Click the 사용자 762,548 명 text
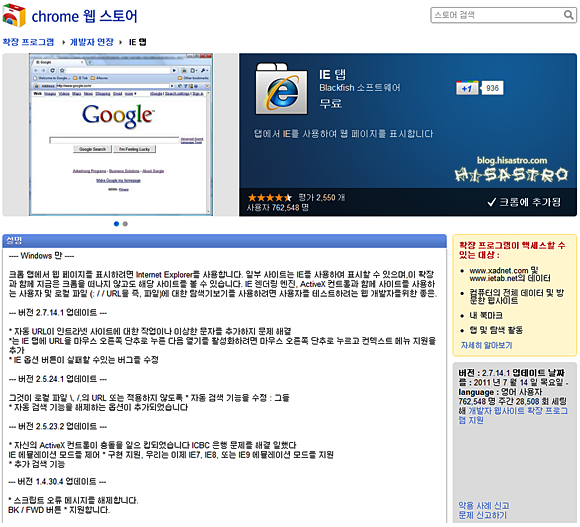This screenshot has height=527, width=580. 278,207
